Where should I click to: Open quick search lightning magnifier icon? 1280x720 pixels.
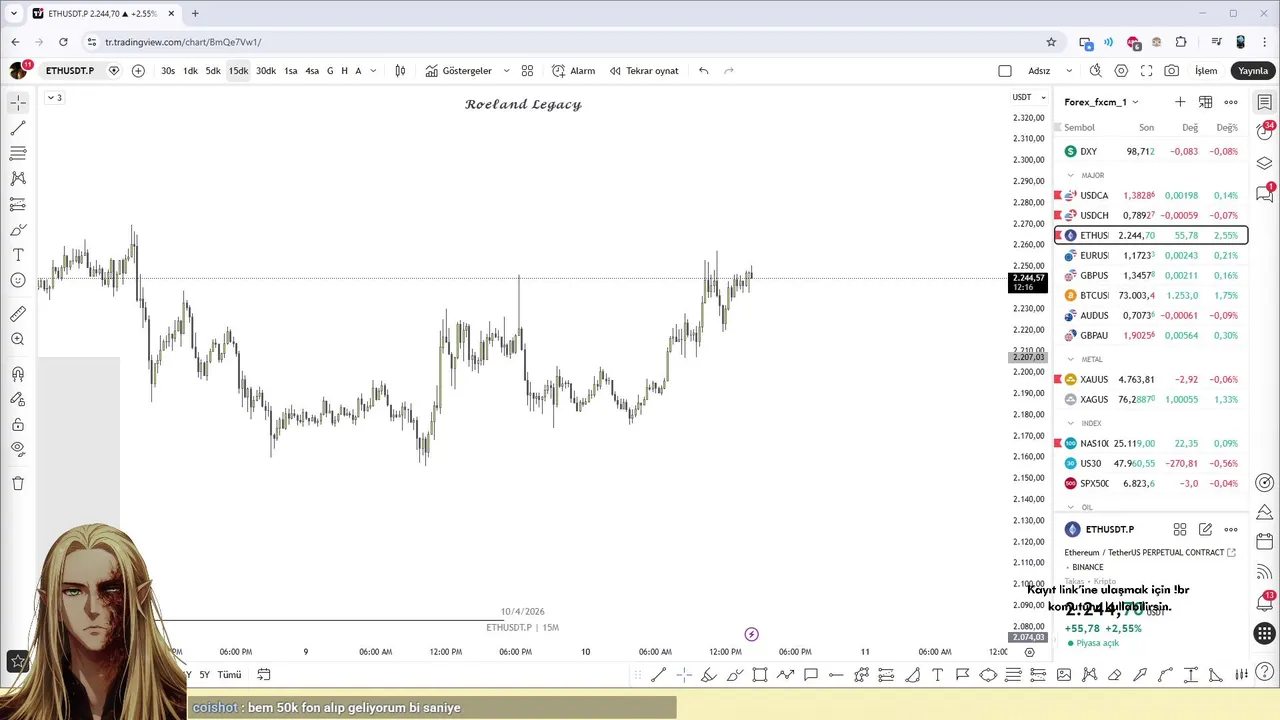[1096, 71]
